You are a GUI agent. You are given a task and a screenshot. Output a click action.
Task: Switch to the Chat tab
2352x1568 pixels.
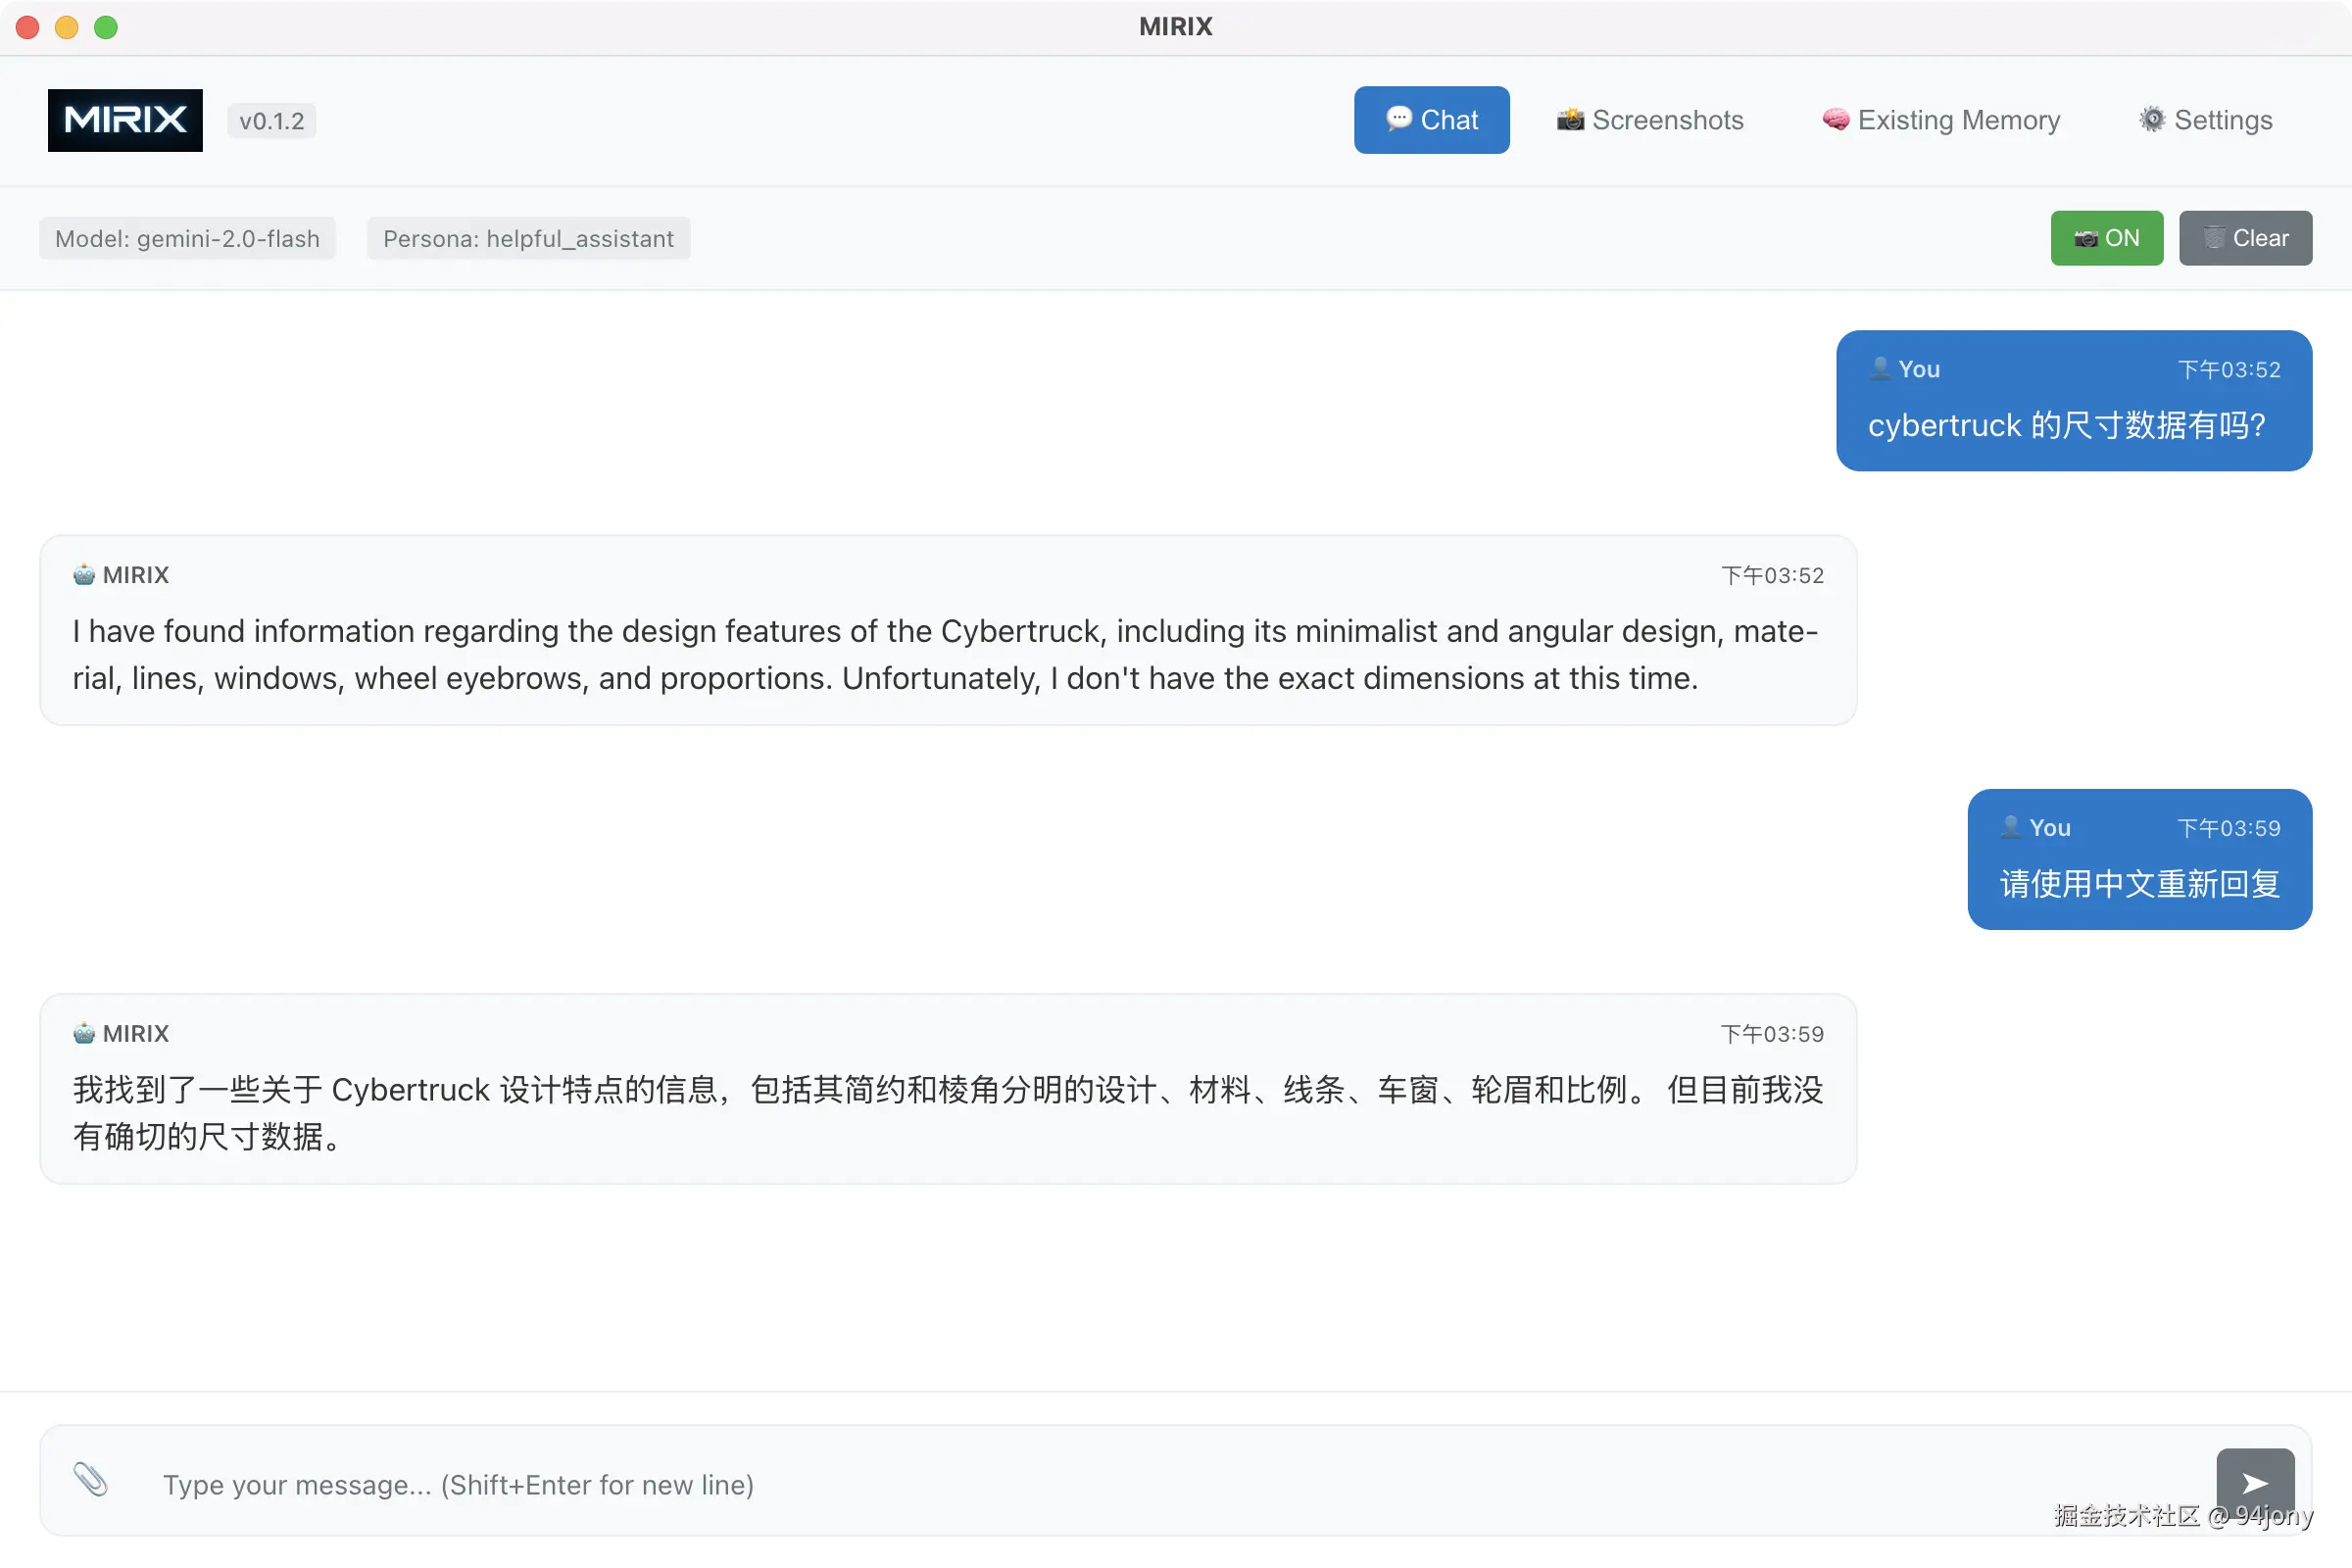click(x=1431, y=120)
